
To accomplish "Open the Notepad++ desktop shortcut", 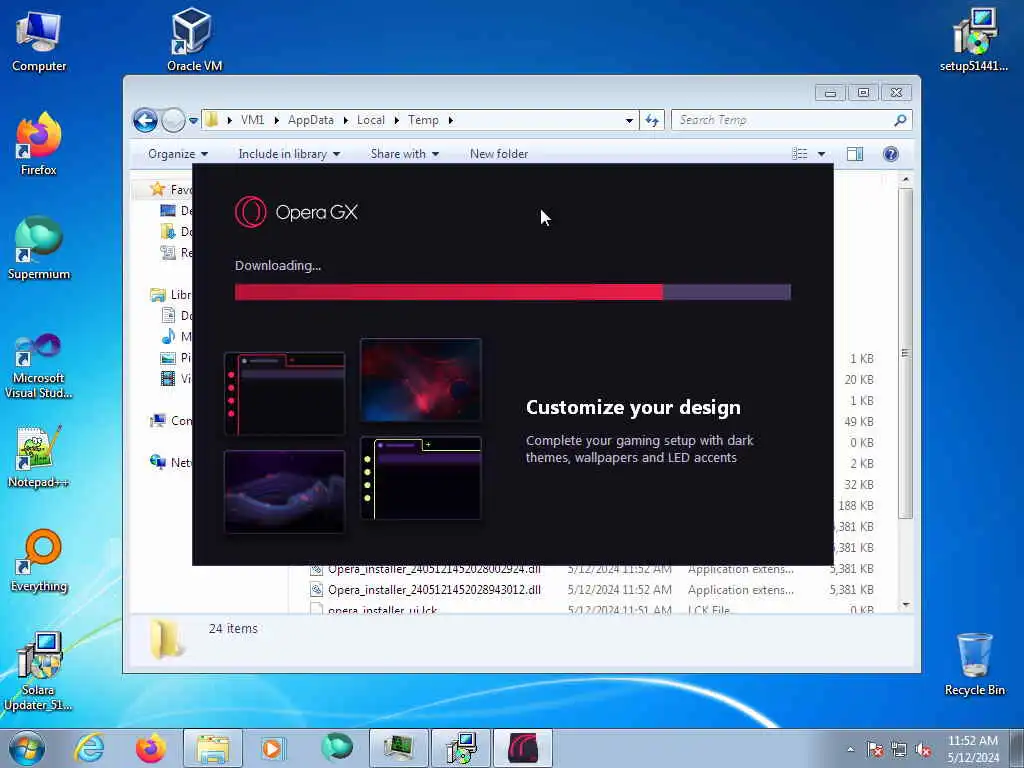I will (x=39, y=457).
